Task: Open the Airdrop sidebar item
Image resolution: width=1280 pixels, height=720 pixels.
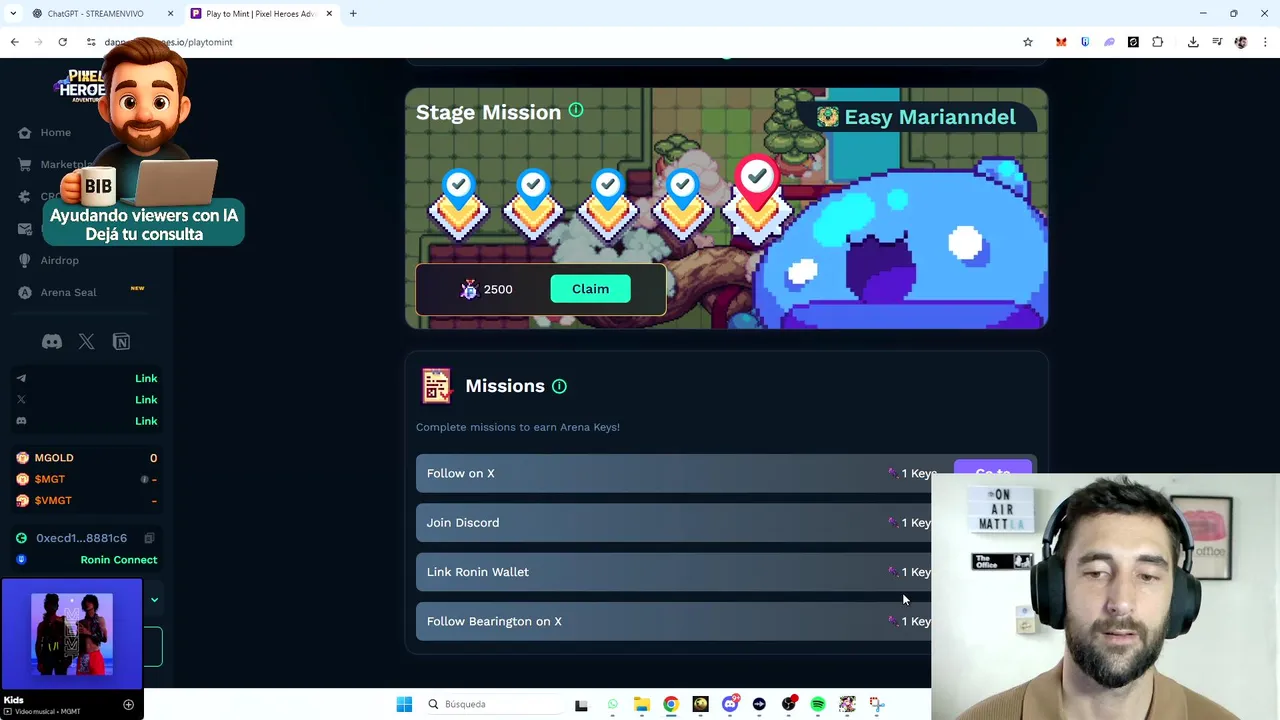Action: pos(49,260)
